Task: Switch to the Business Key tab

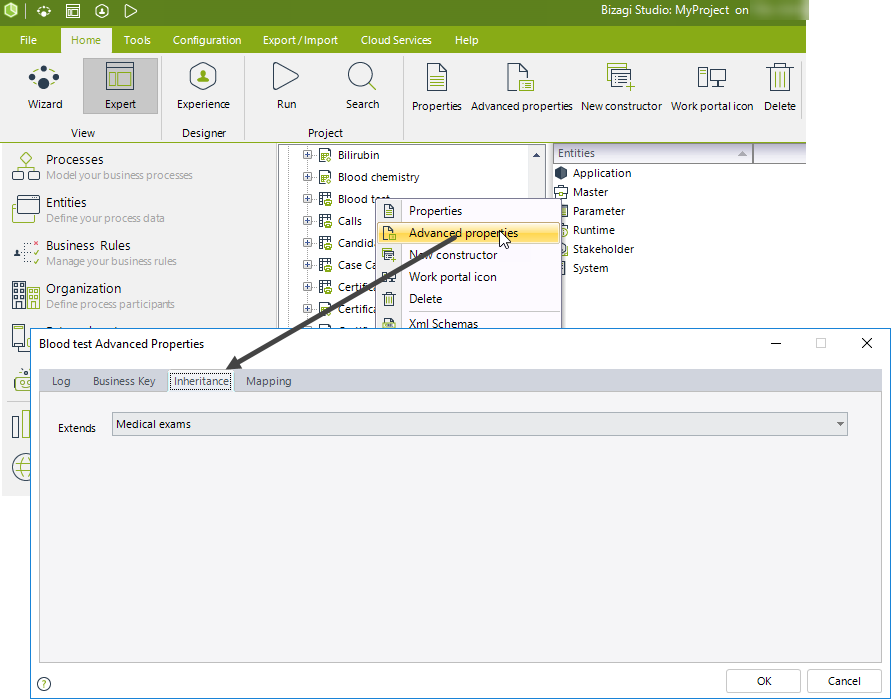Action: tap(124, 381)
